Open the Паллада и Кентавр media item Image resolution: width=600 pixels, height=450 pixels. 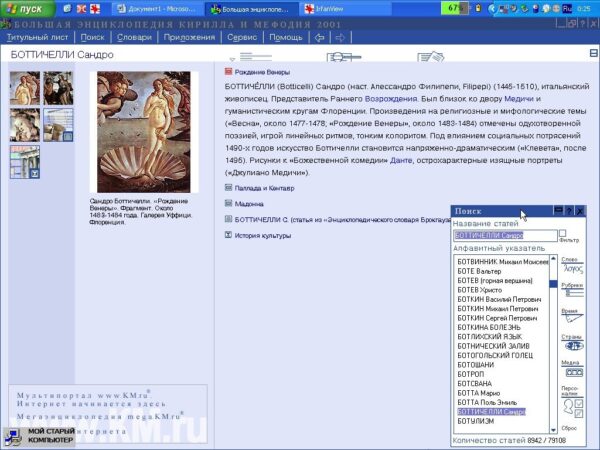pos(264,187)
